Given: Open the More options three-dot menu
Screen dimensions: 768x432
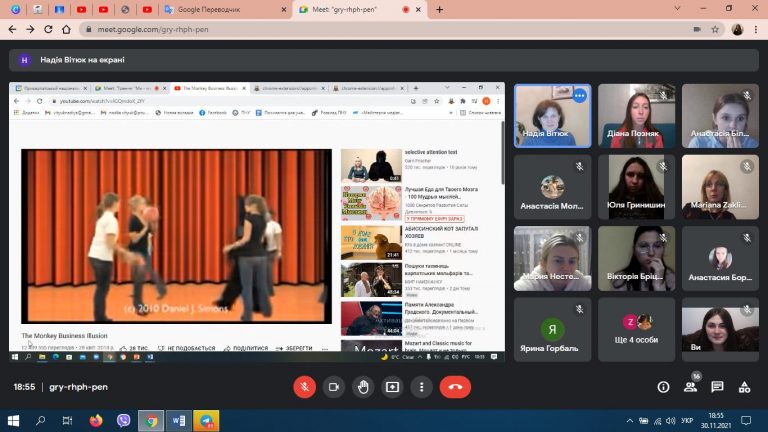Looking at the screenshot, I should (422, 387).
